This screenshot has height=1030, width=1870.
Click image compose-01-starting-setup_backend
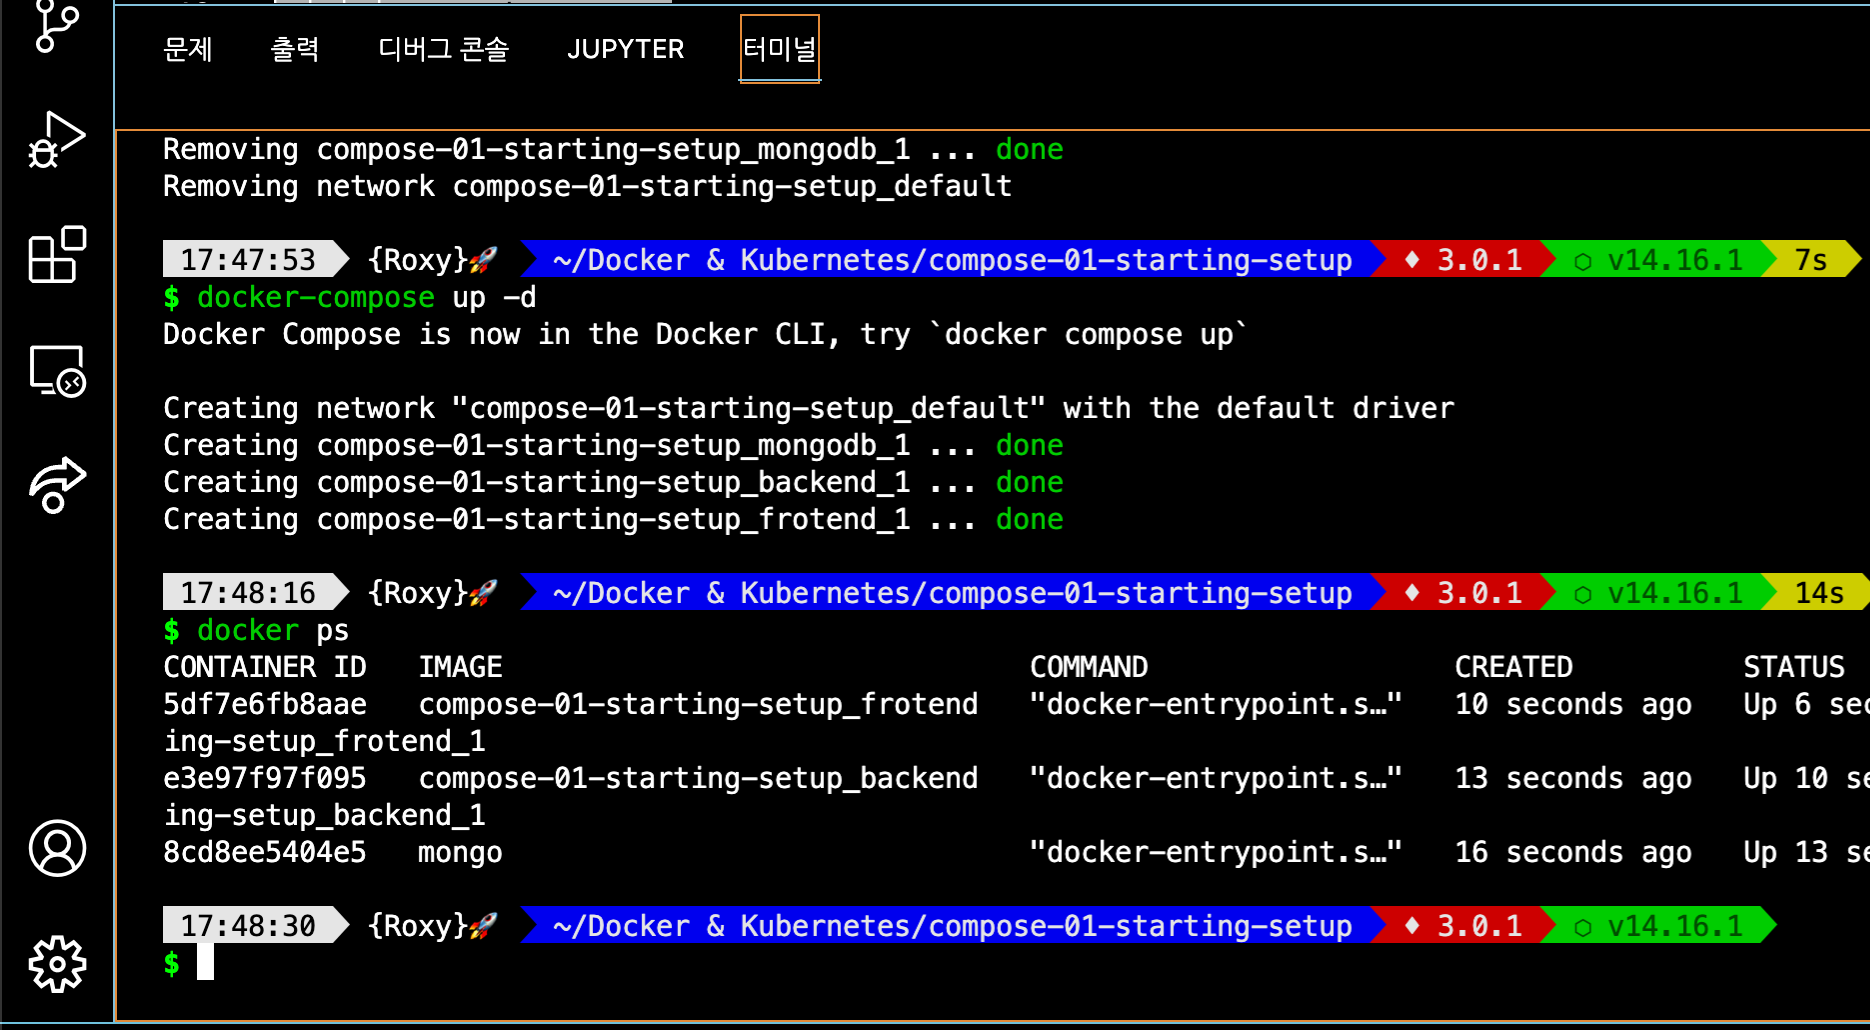698,778
